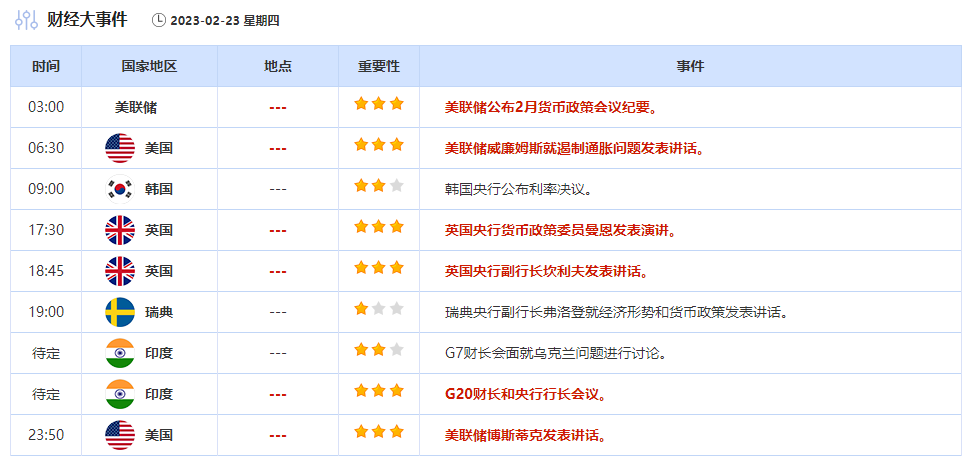Click the red --- location in 23:50 row
This screenshot has width=969, height=461.
pos(277,435)
